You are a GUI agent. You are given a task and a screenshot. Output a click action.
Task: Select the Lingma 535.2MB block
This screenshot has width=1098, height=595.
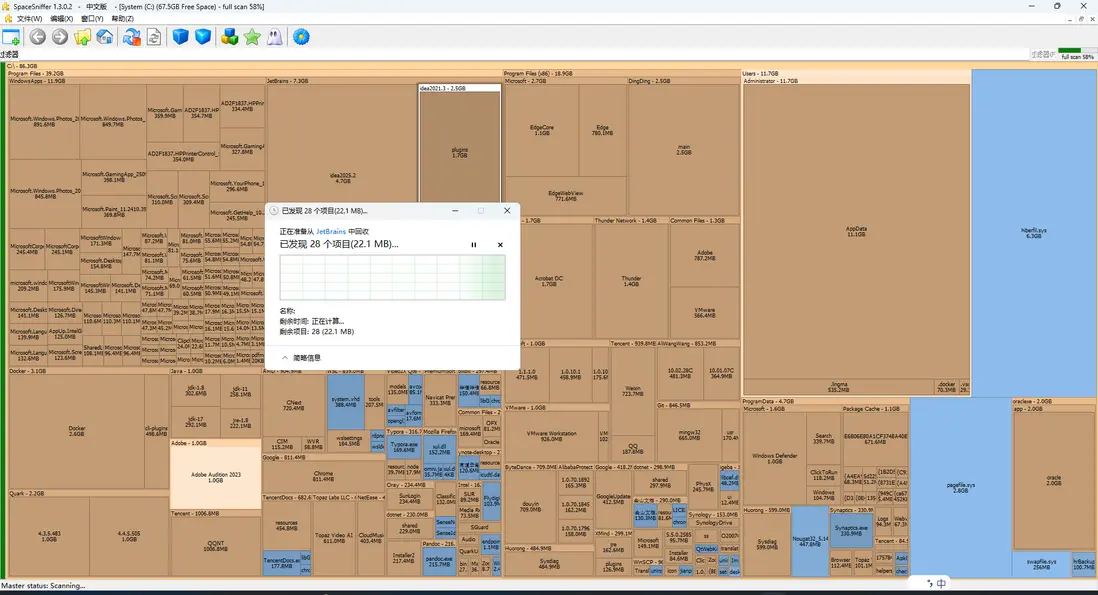click(x=838, y=386)
